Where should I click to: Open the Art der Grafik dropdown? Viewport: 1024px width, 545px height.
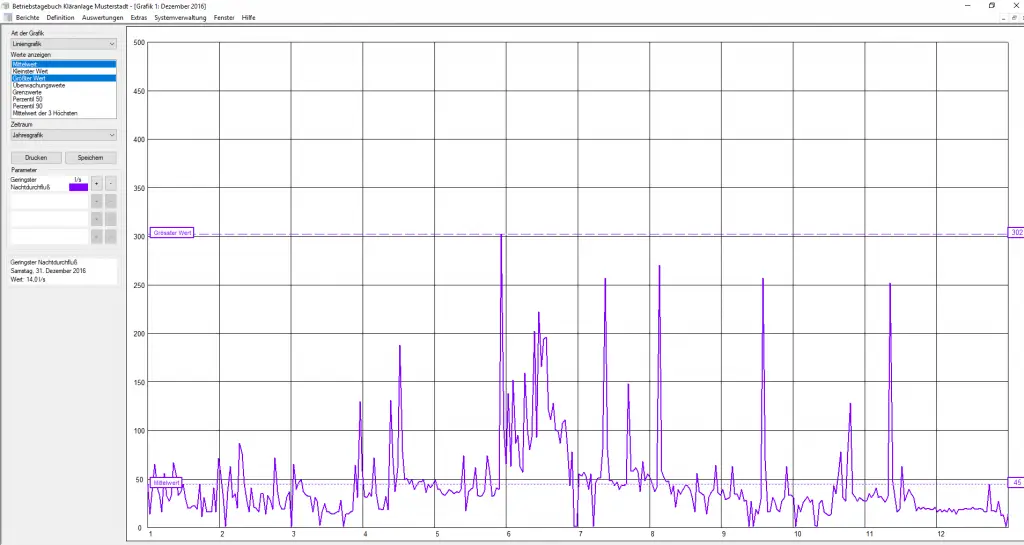click(63, 44)
